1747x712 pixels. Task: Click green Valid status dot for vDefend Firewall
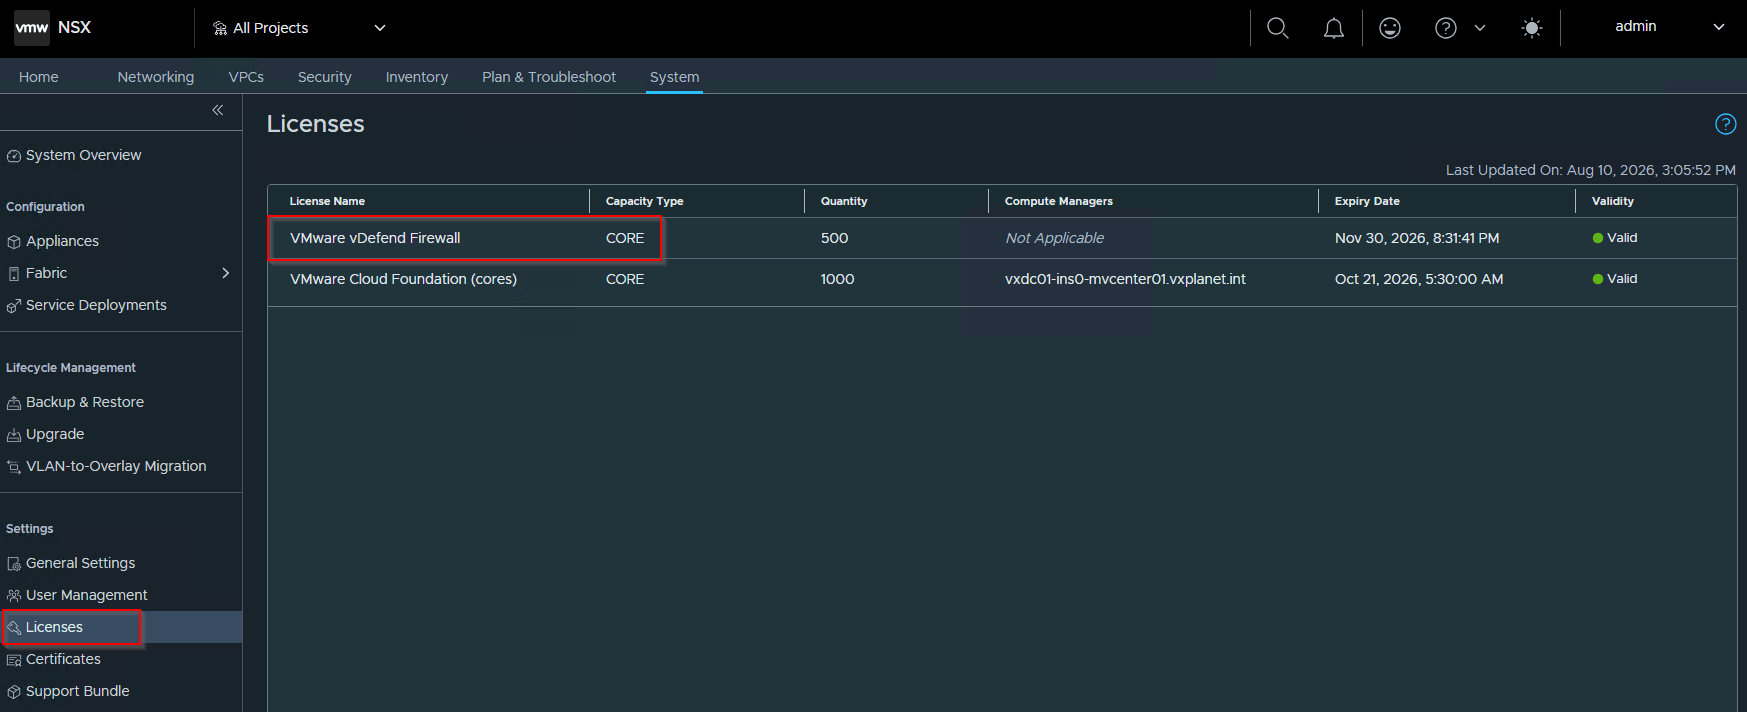1598,238
